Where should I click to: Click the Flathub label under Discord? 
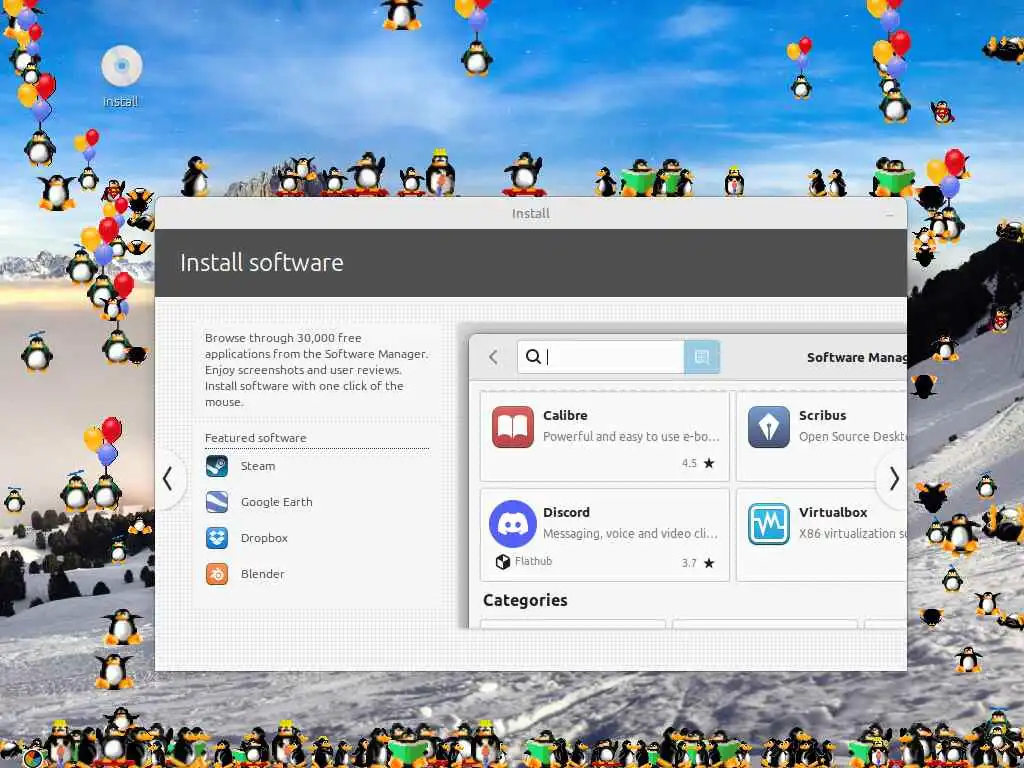tap(534, 562)
